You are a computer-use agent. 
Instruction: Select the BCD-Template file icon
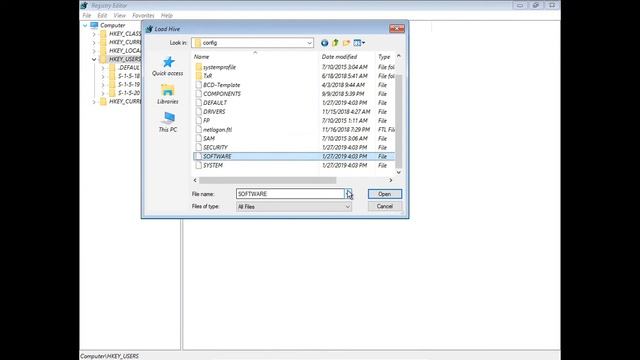tap(198, 85)
